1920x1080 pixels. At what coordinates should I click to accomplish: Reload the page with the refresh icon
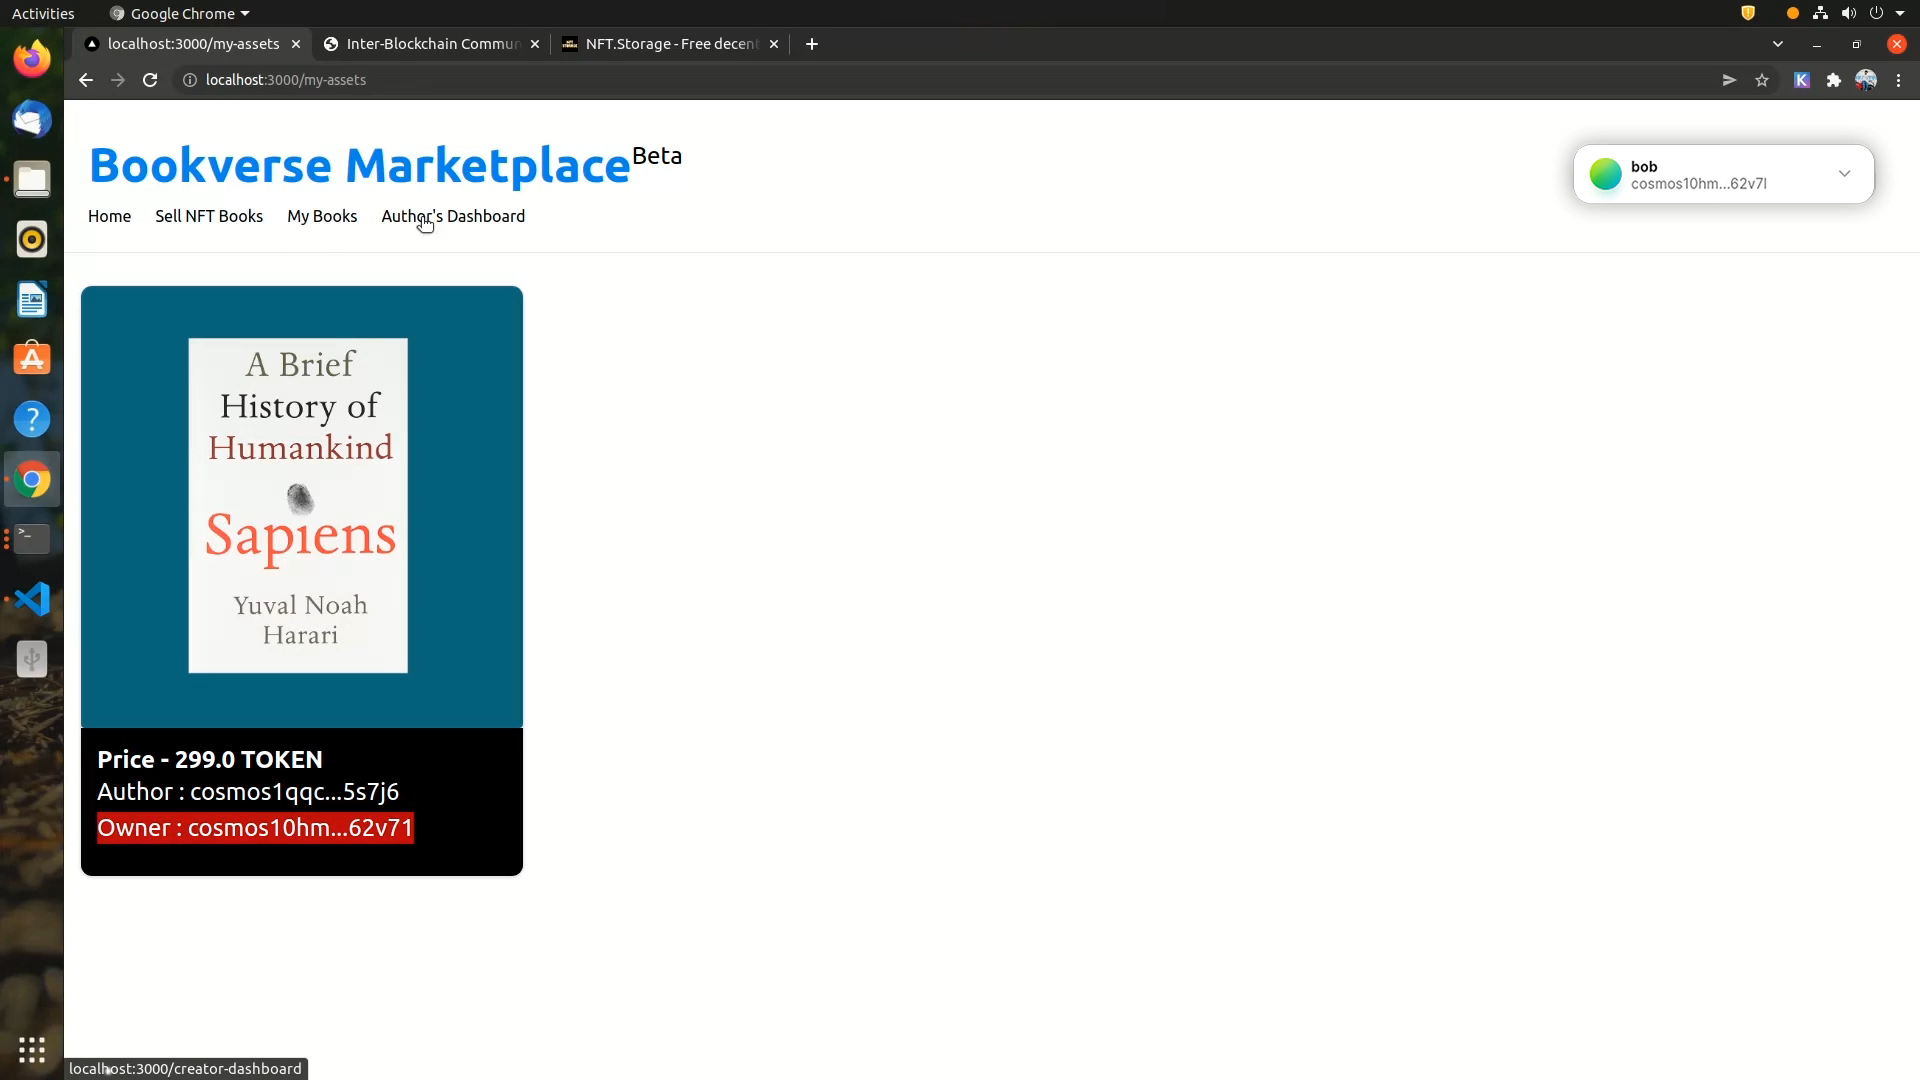pyautogui.click(x=150, y=80)
